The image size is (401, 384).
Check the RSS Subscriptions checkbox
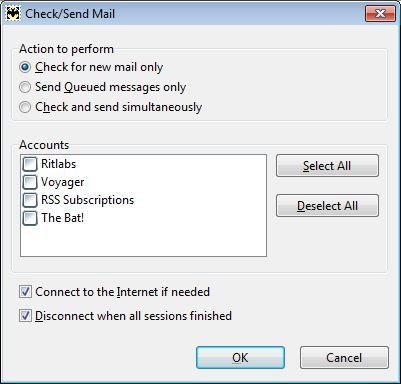click(30, 200)
